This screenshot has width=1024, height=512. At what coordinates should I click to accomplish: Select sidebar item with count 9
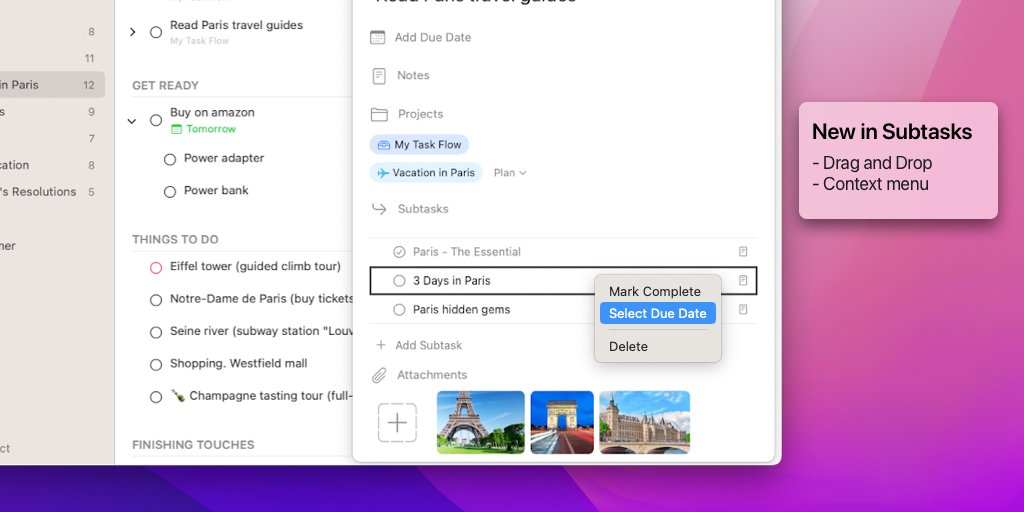(x=51, y=112)
